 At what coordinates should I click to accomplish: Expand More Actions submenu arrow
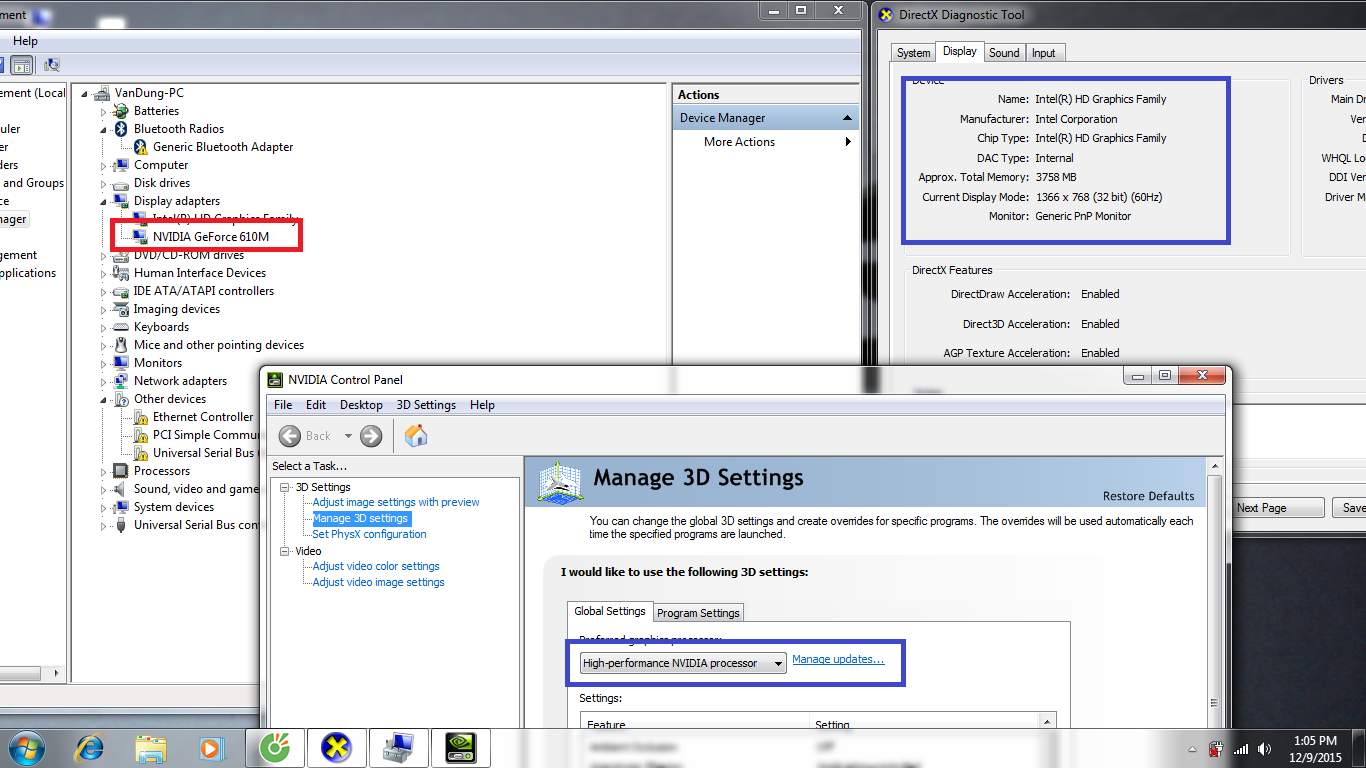click(x=848, y=142)
